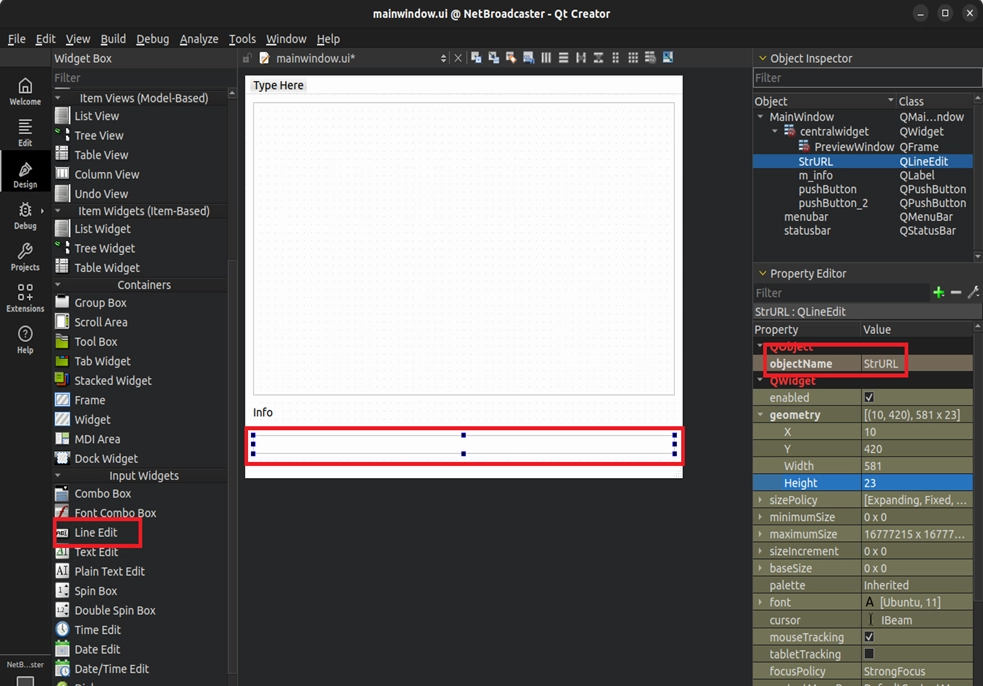This screenshot has width=983, height=686.
Task: Lay out horizontally in splitter
Action: (581, 58)
